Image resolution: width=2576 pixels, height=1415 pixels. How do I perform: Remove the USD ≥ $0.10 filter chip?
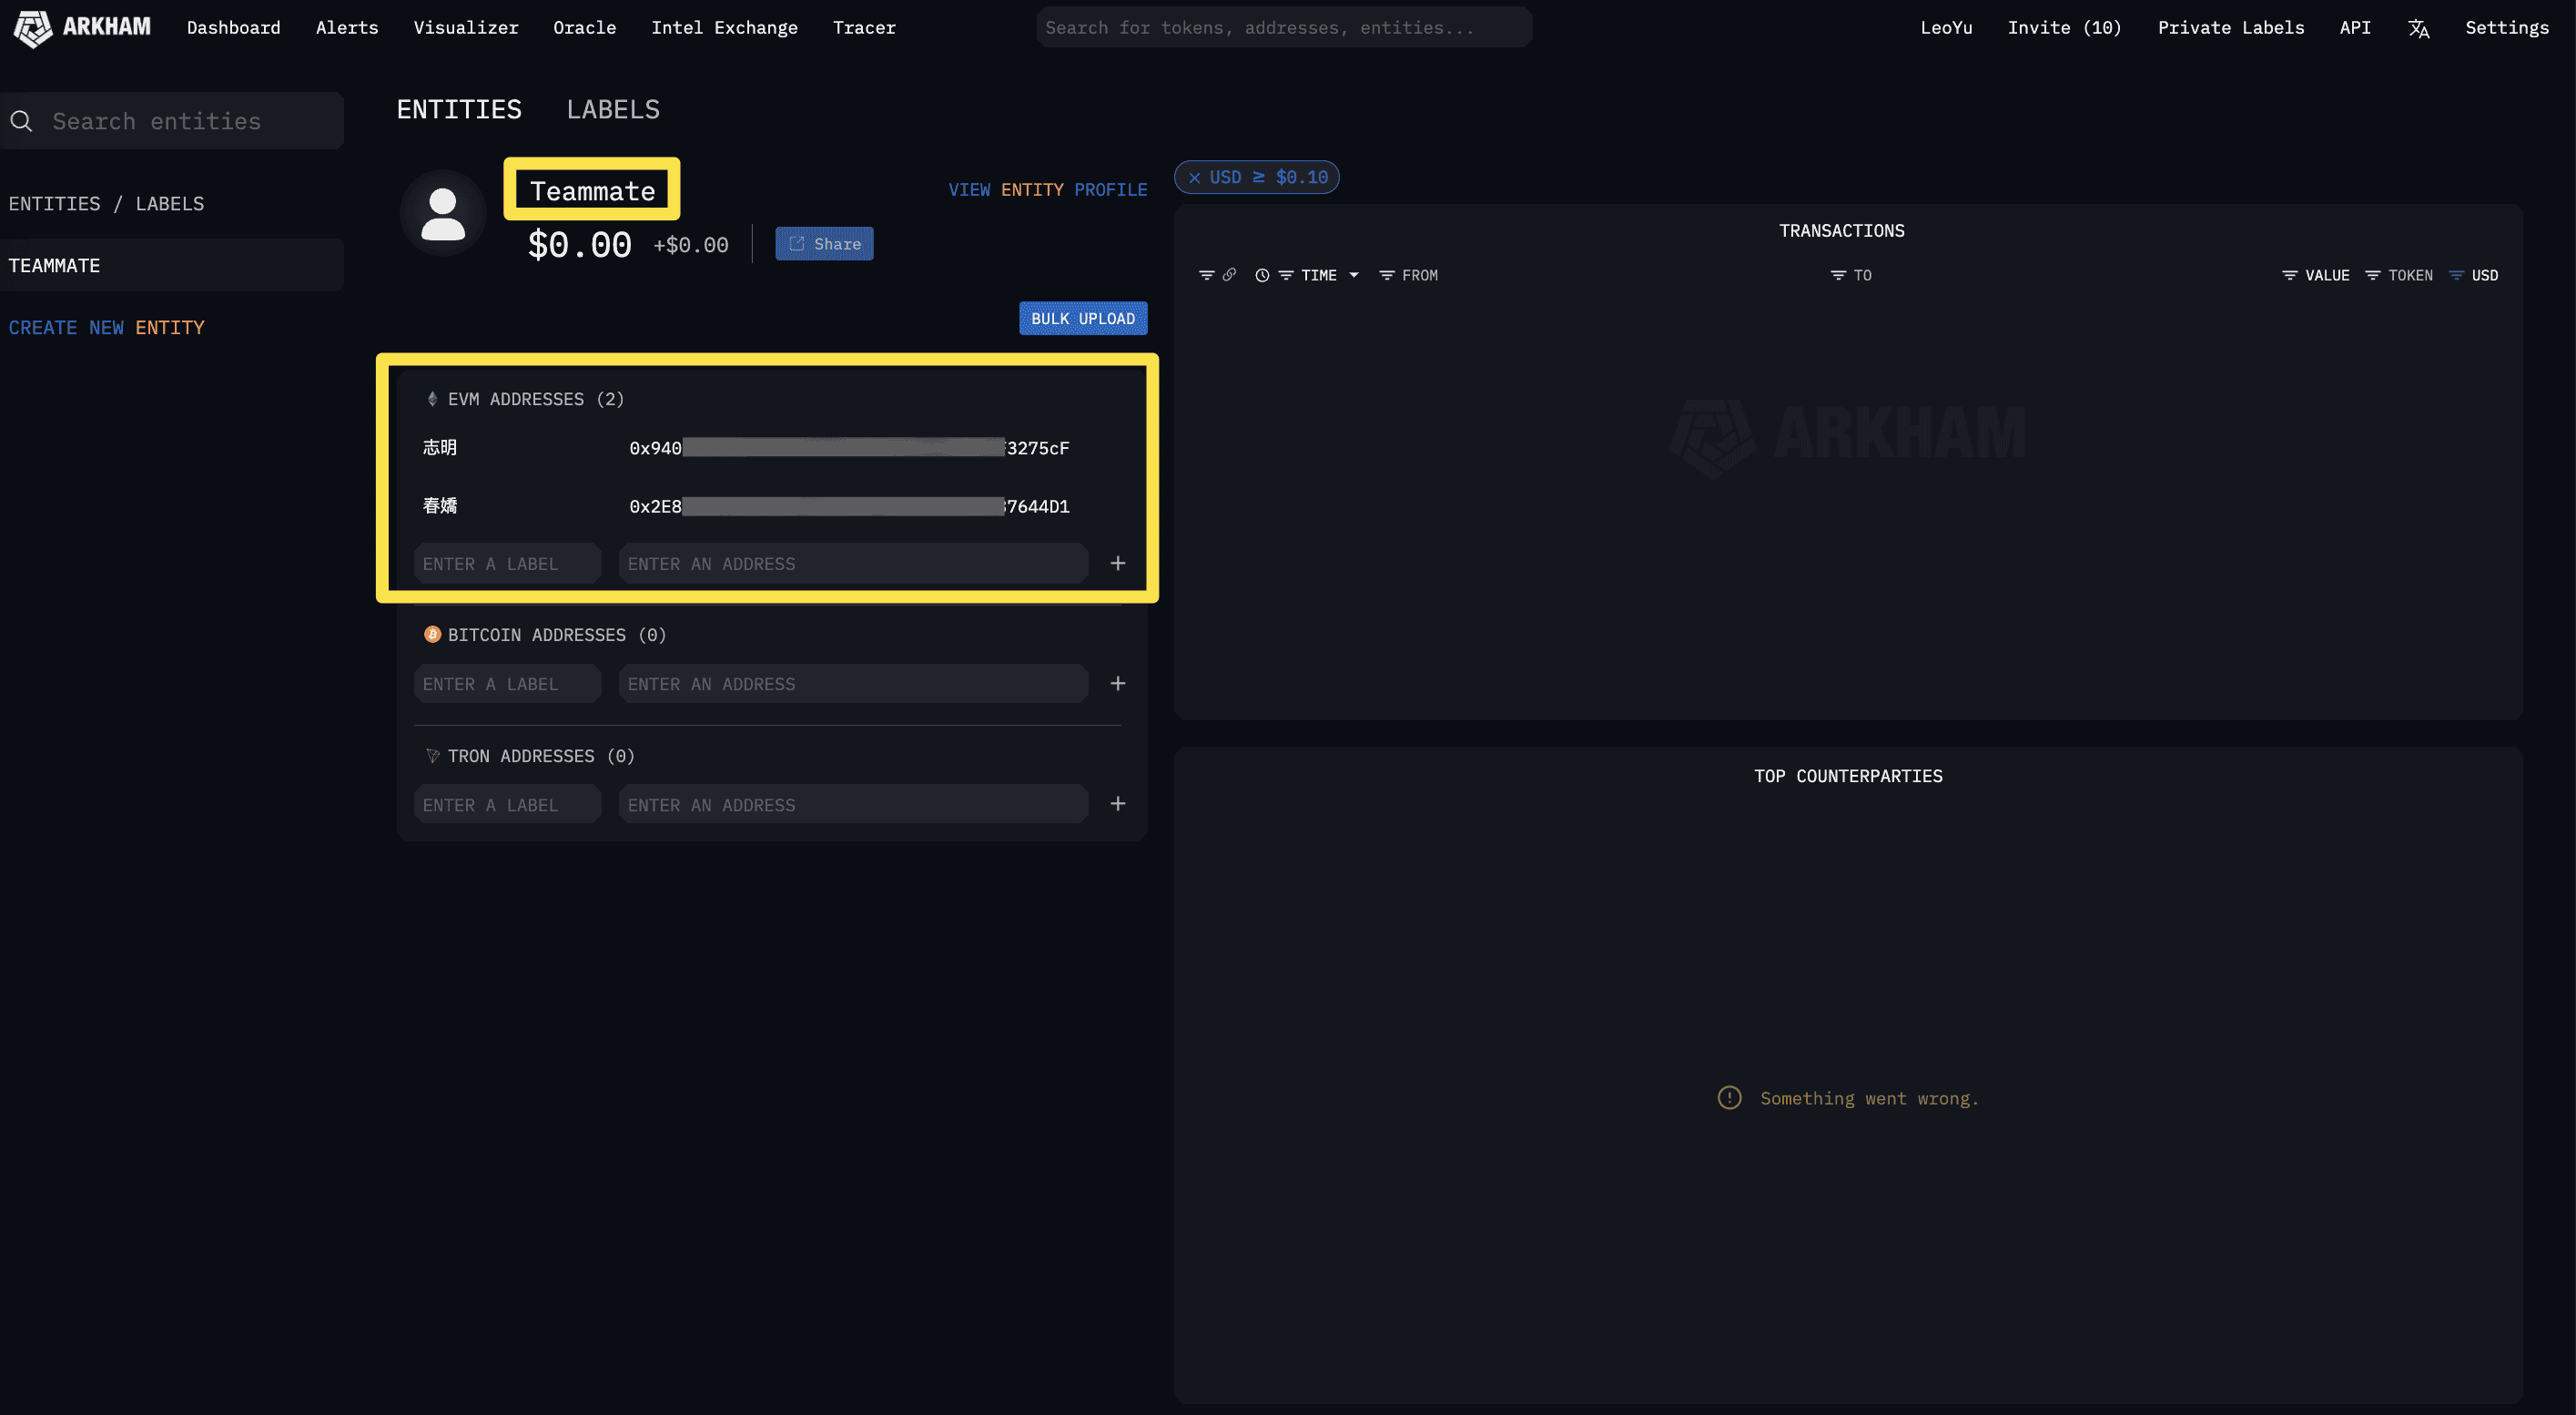coord(1194,177)
